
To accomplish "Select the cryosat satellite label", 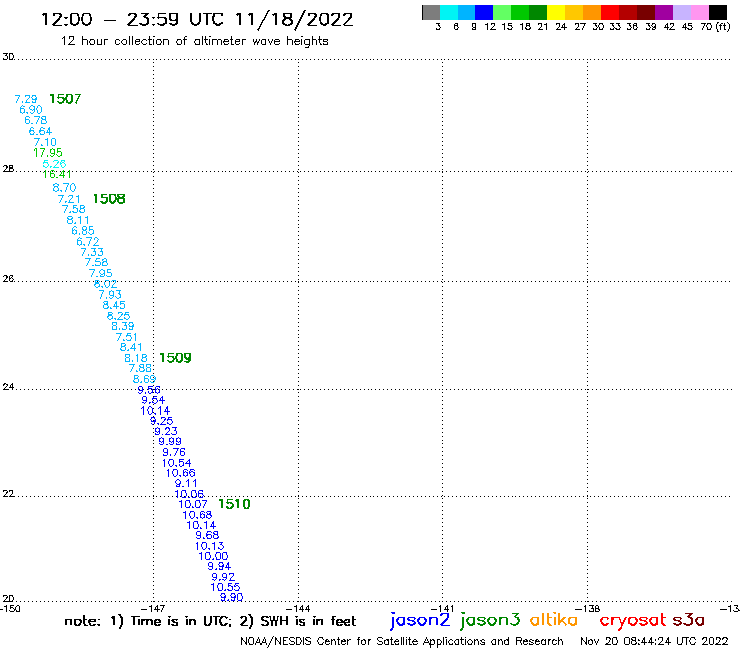I will pos(633,620).
